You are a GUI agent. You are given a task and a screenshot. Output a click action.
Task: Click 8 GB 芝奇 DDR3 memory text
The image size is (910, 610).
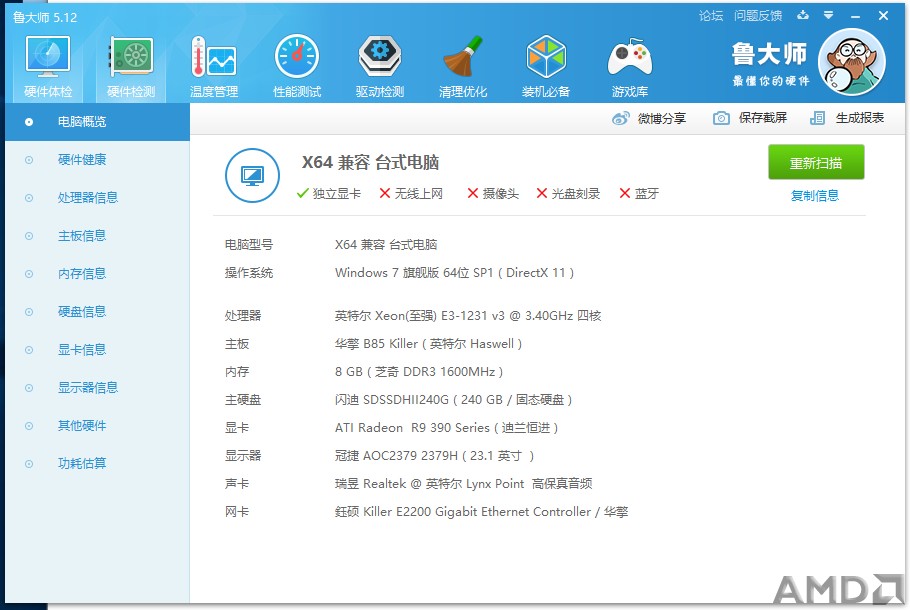pos(419,372)
